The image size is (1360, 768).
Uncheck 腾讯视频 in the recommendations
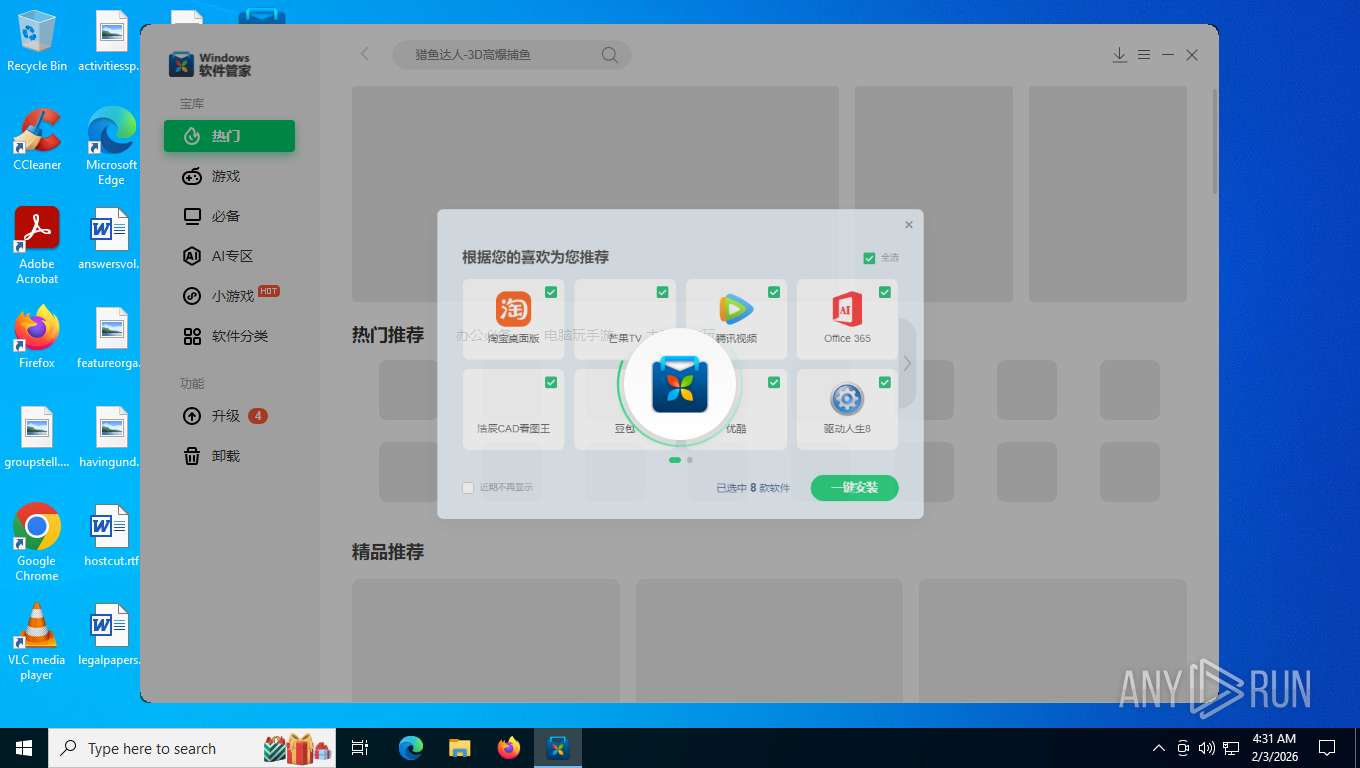[x=773, y=292]
